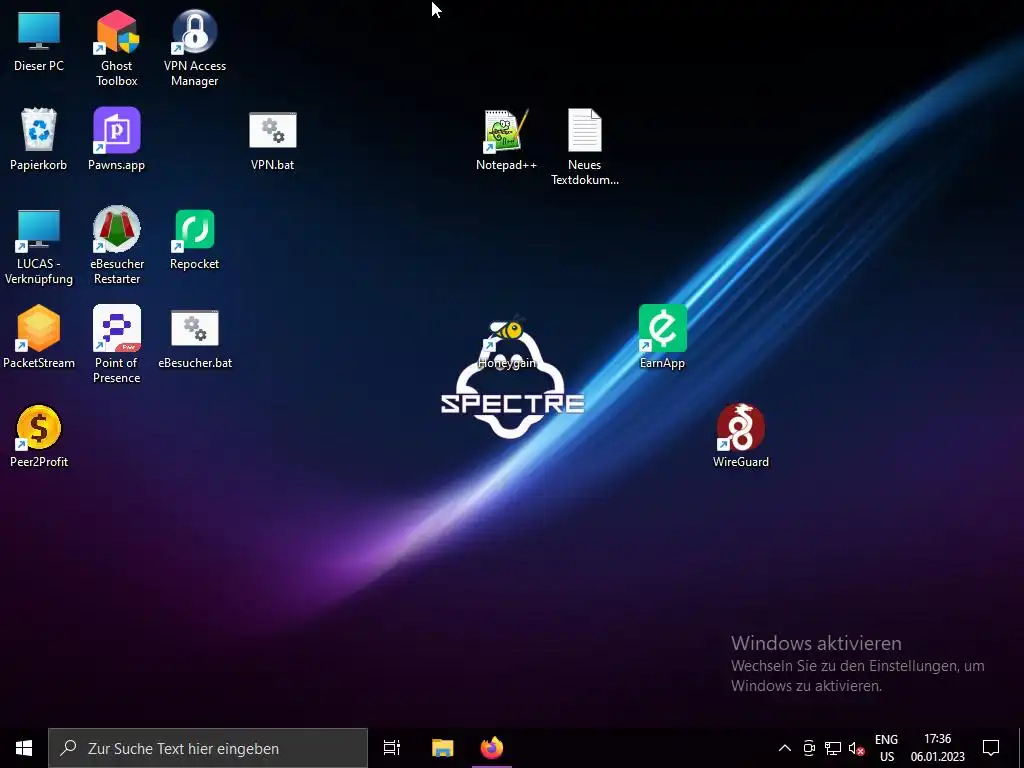The image size is (1024, 768).
Task: Click the eBesucher Restarter icon
Action: (x=117, y=246)
